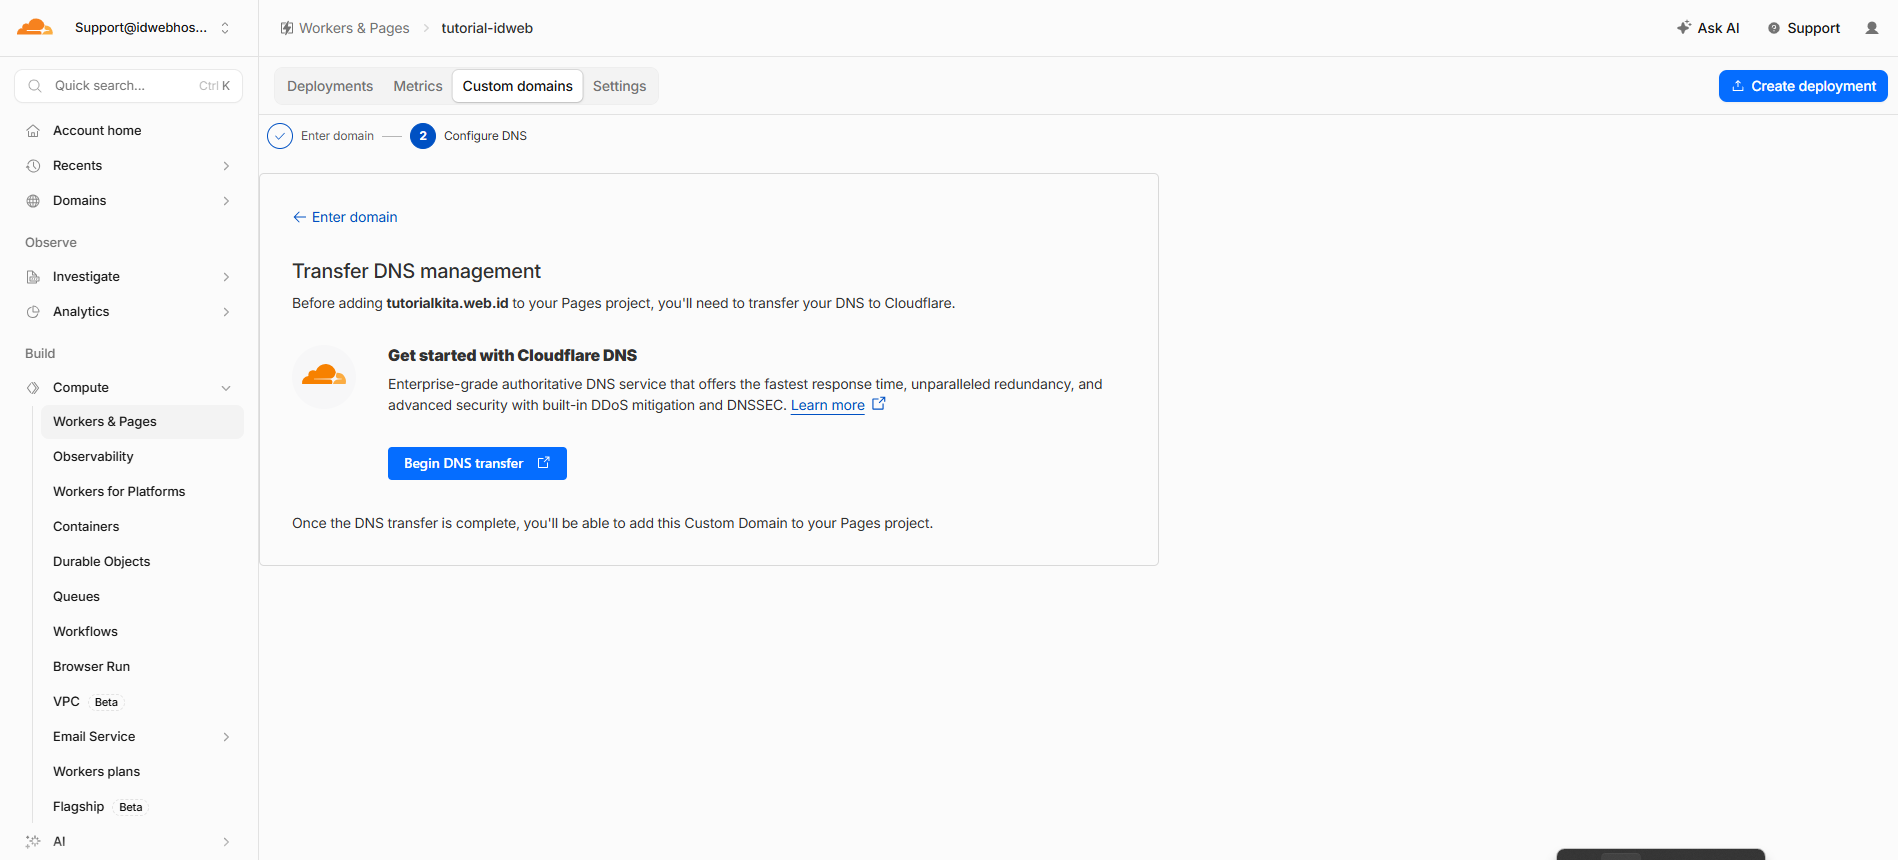
Task: Click the Create deployment button
Action: (x=1803, y=86)
